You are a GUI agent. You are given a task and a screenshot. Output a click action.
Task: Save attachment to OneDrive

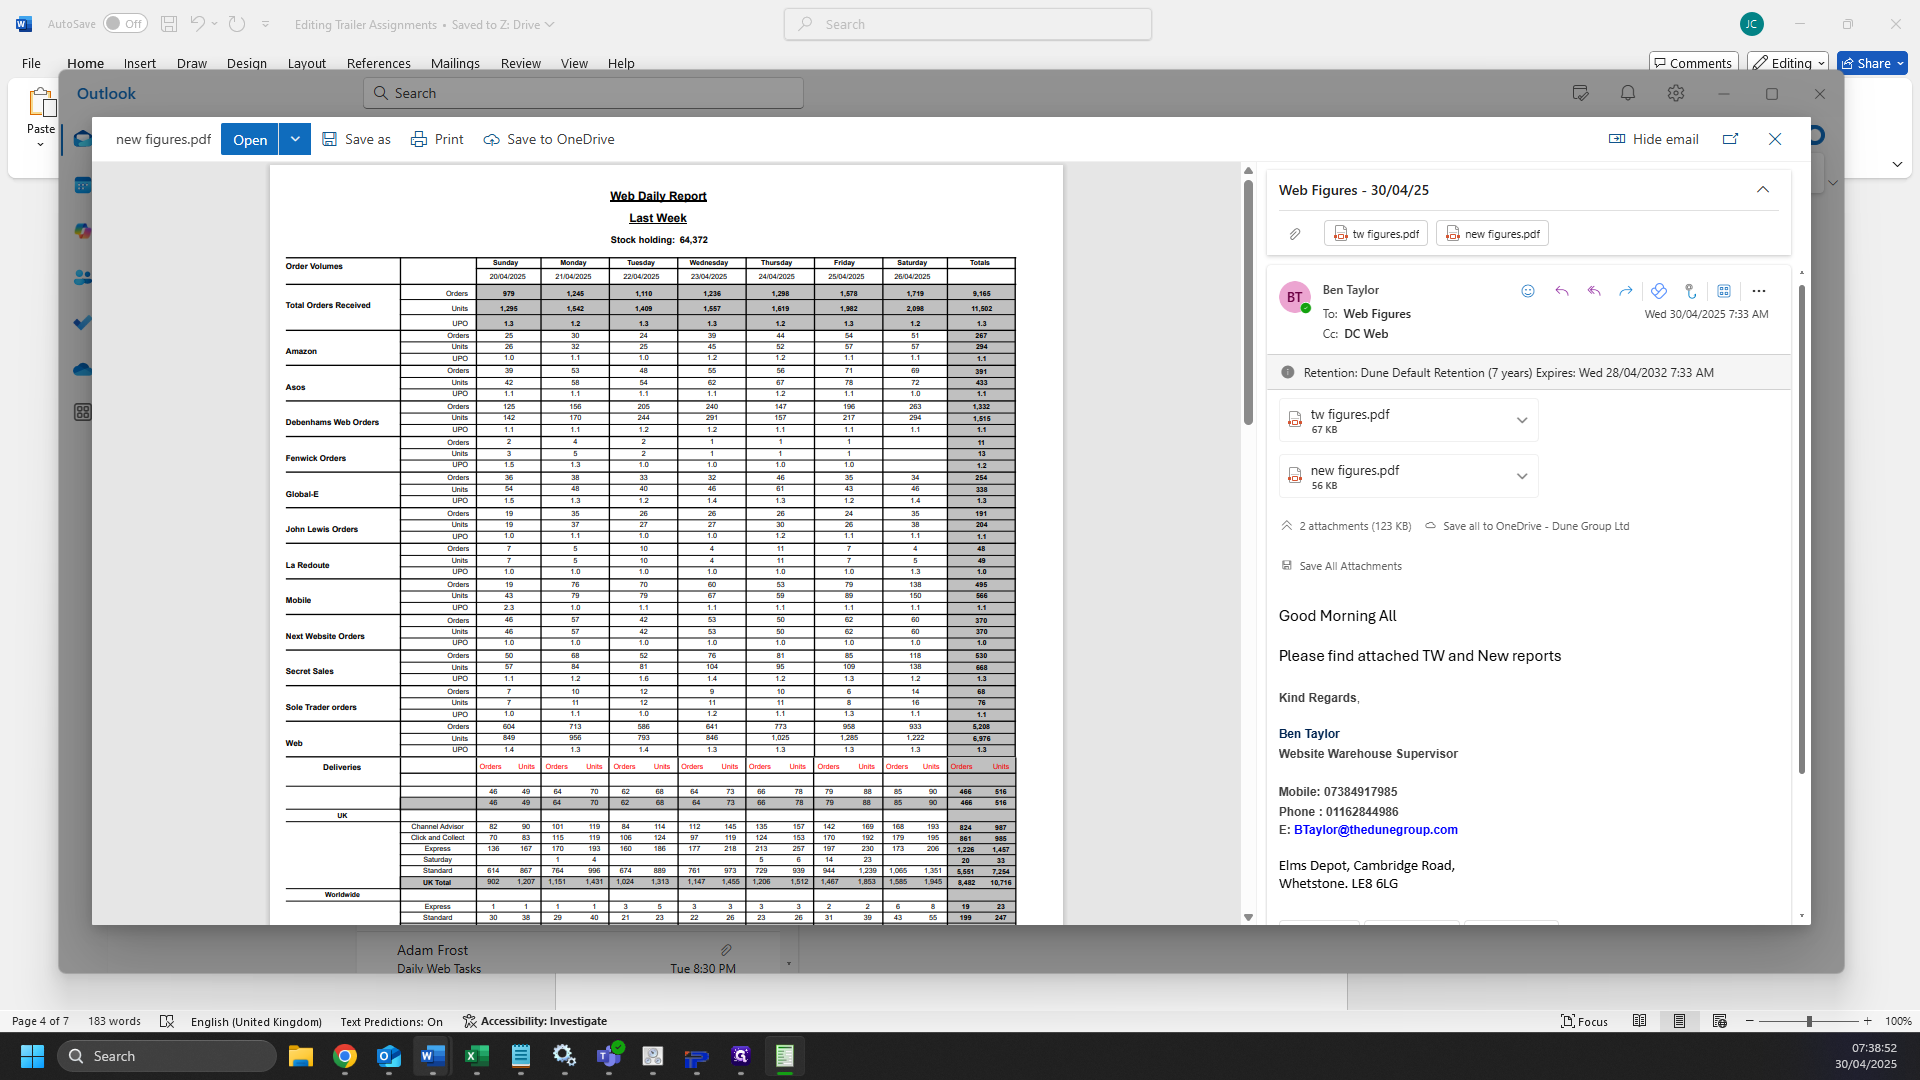click(x=549, y=139)
